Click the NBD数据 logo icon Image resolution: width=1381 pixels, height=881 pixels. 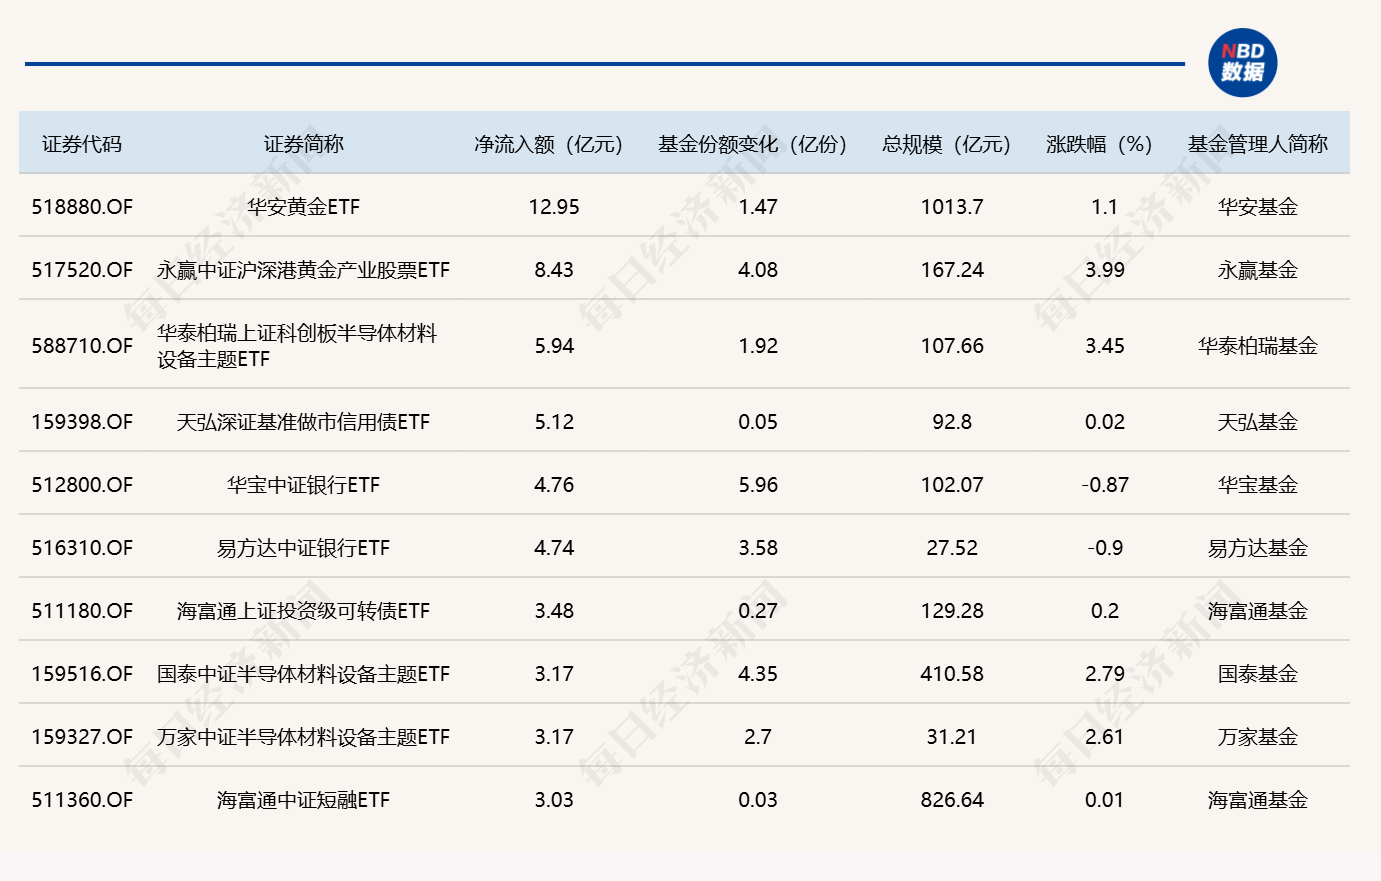pyautogui.click(x=1242, y=62)
